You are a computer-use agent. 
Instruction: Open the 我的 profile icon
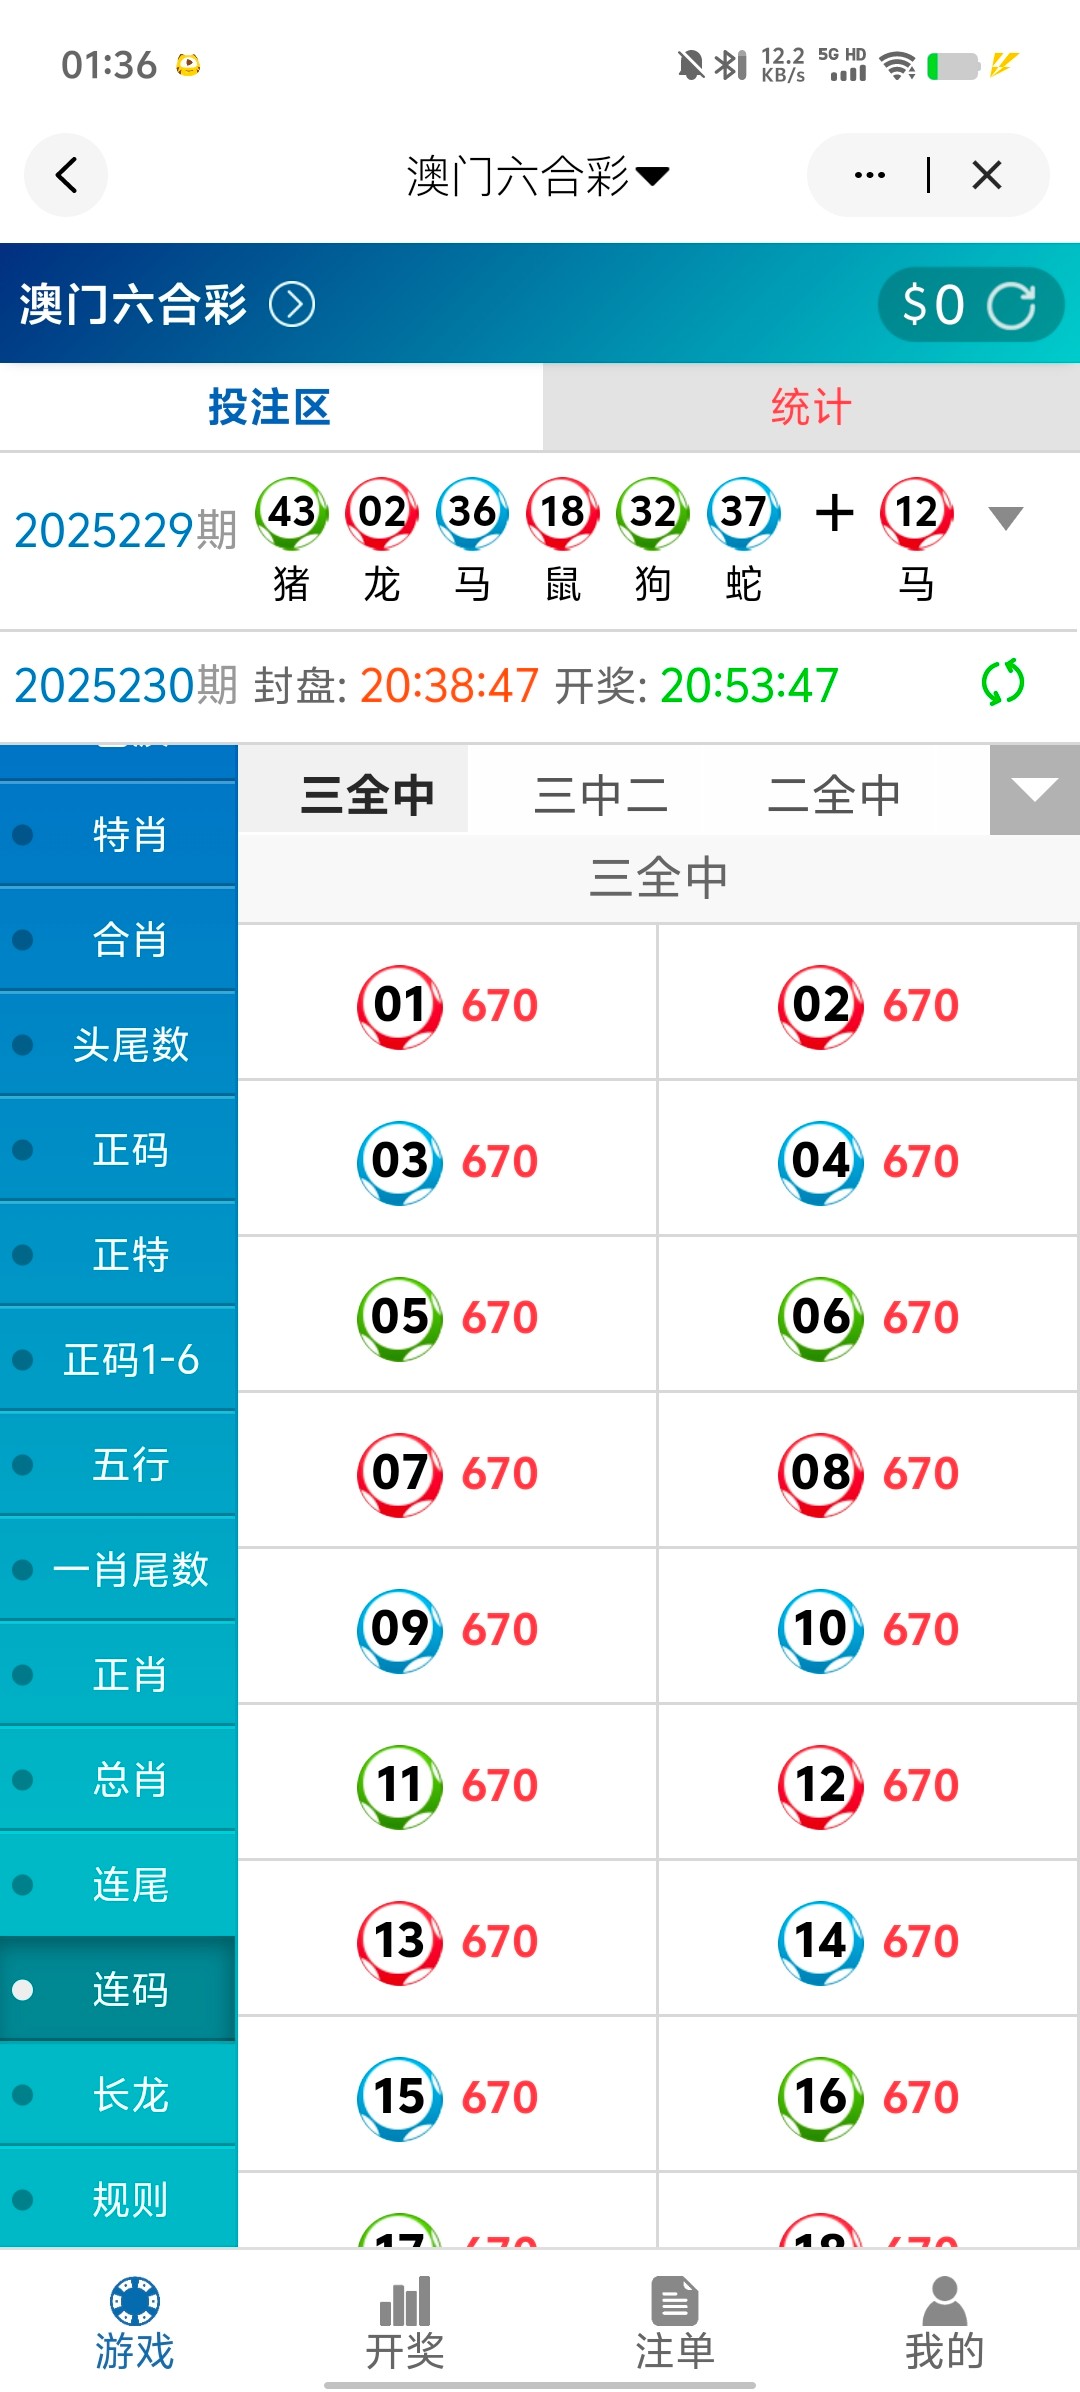(944, 2300)
